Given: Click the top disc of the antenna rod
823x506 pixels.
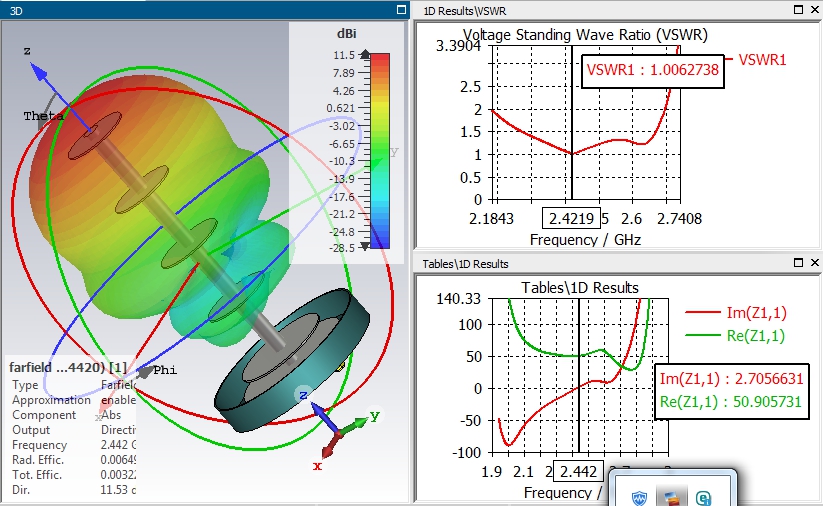Looking at the screenshot, I should click(94, 135).
